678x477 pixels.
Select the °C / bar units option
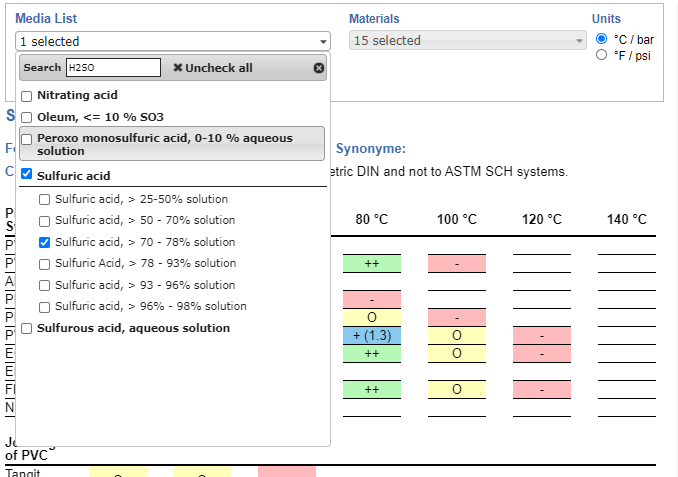602,39
